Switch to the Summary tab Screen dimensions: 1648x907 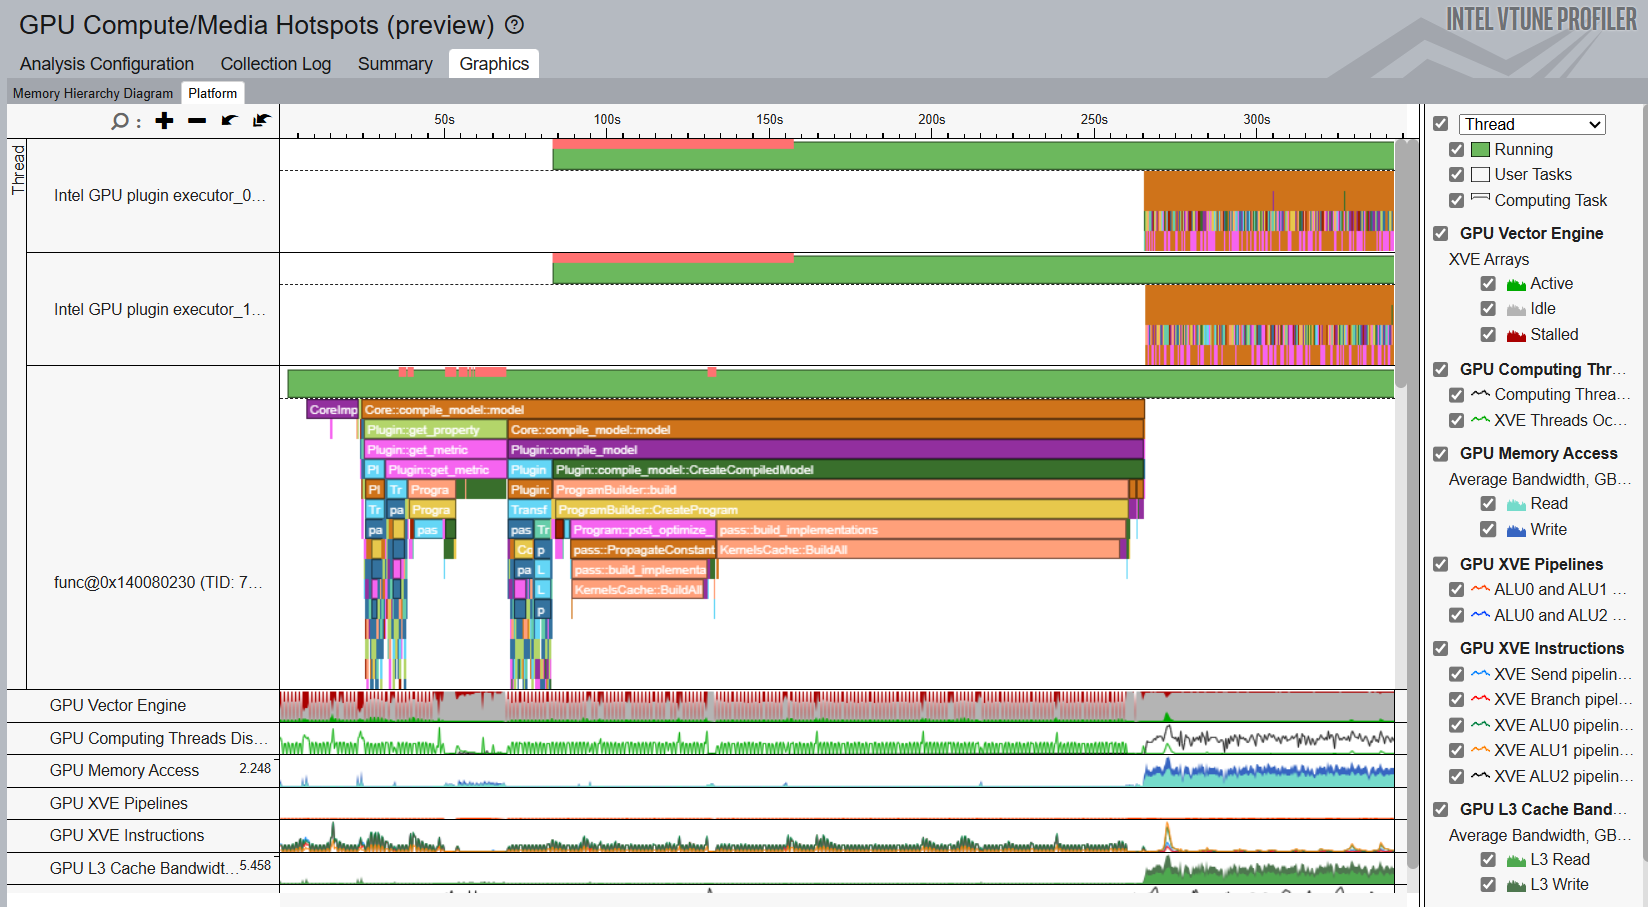[x=395, y=64]
